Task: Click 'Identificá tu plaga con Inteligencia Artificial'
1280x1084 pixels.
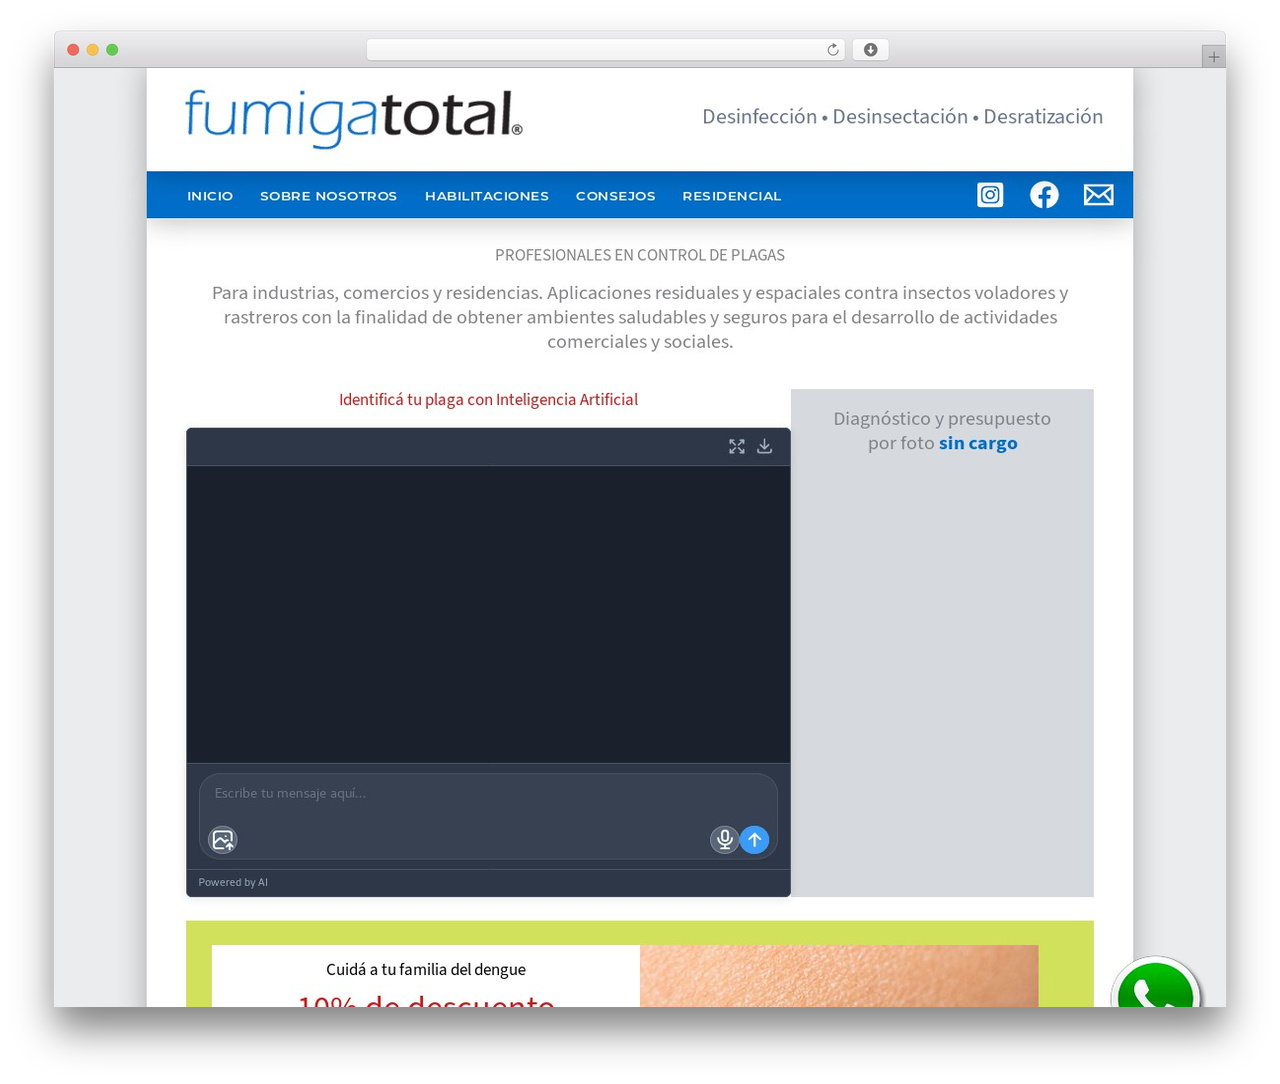Action: coord(488,400)
